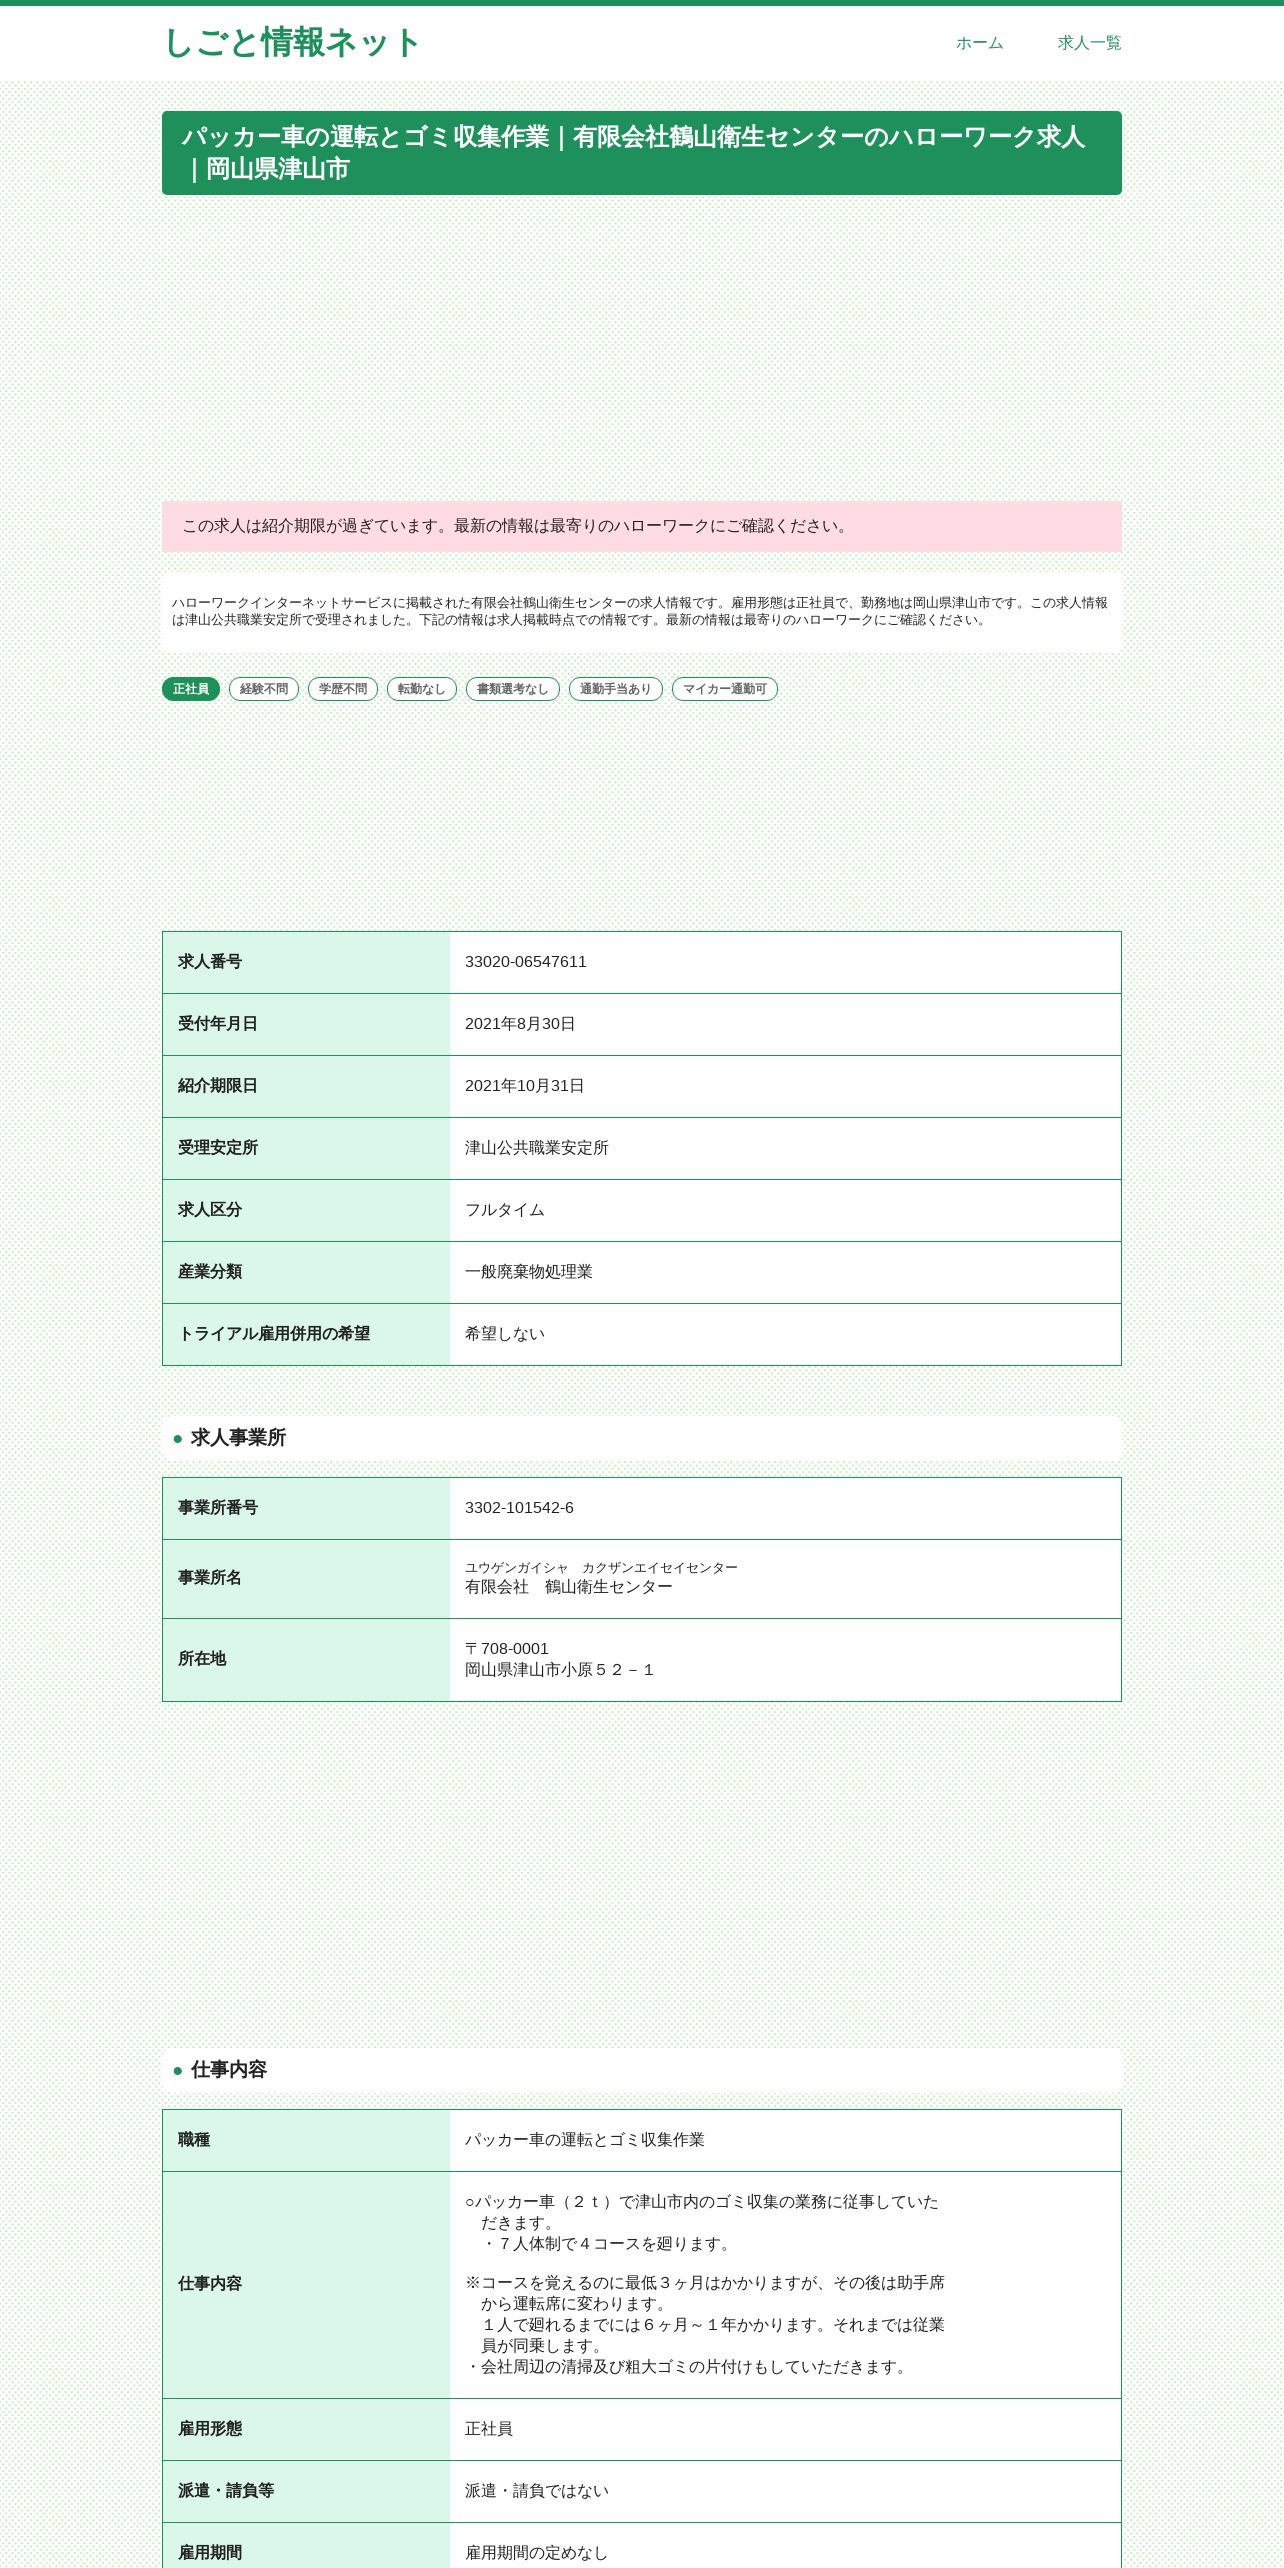Click the 正社員 tag
Image resolution: width=1284 pixels, height=2568 pixels.
click(191, 689)
